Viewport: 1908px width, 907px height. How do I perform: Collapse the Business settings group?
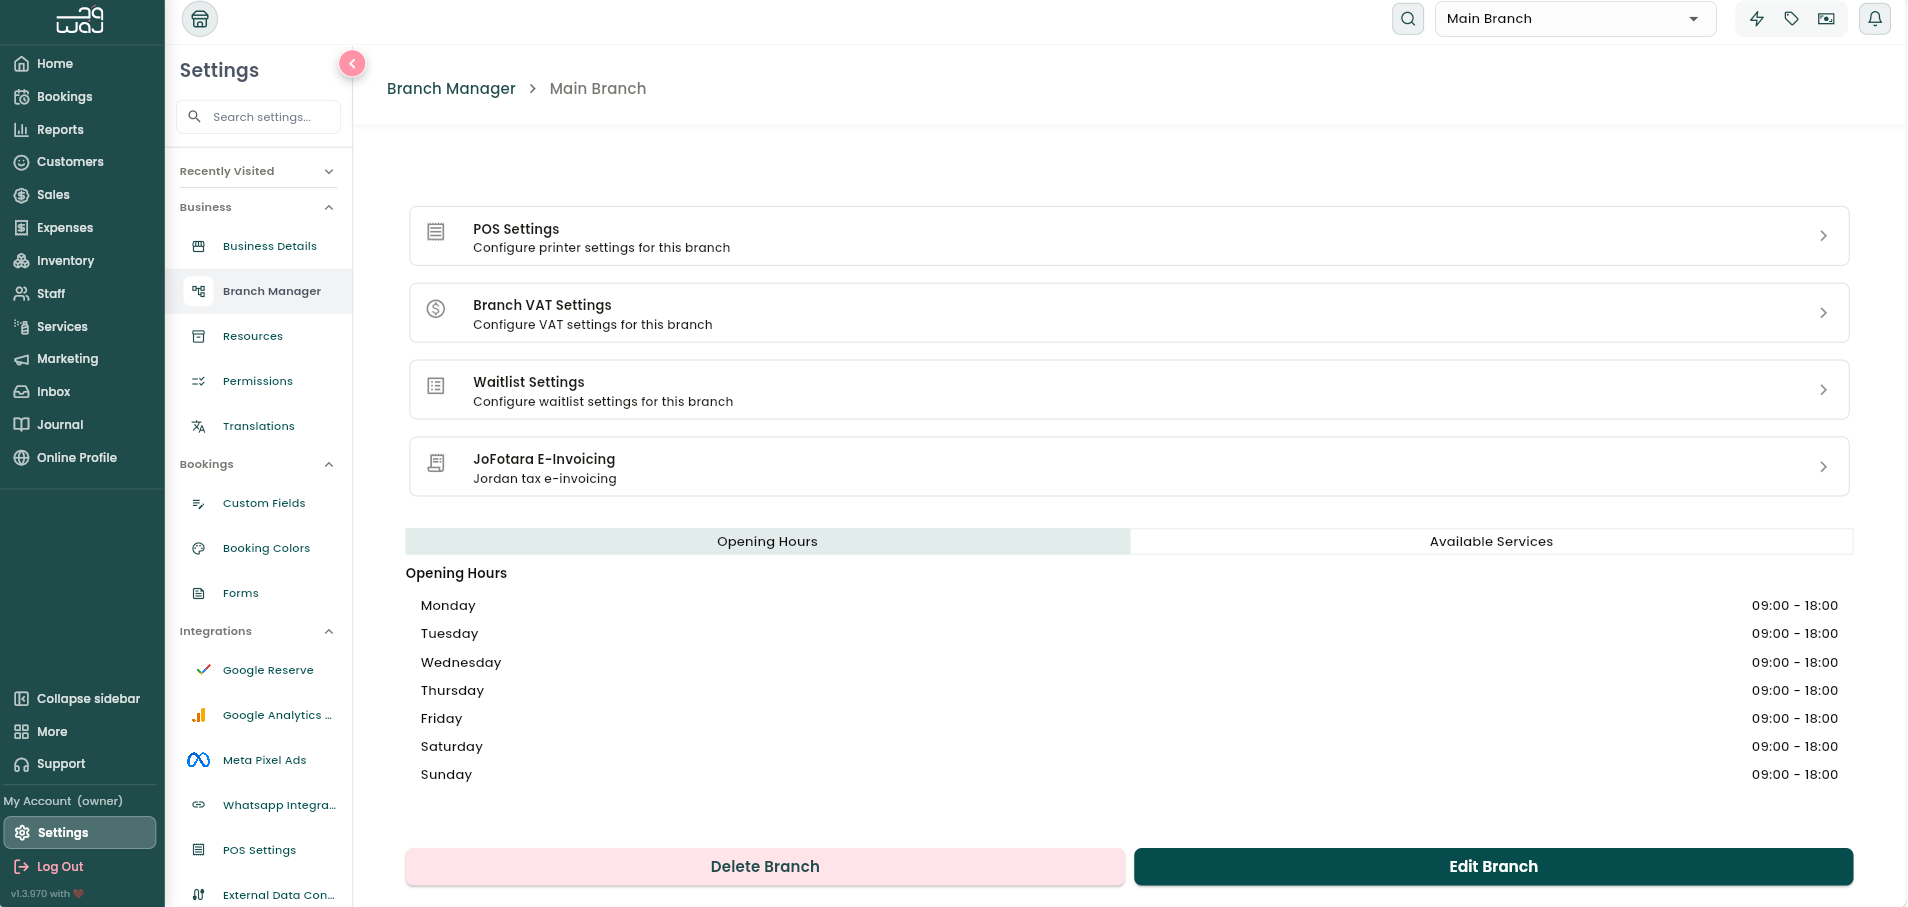click(x=258, y=207)
